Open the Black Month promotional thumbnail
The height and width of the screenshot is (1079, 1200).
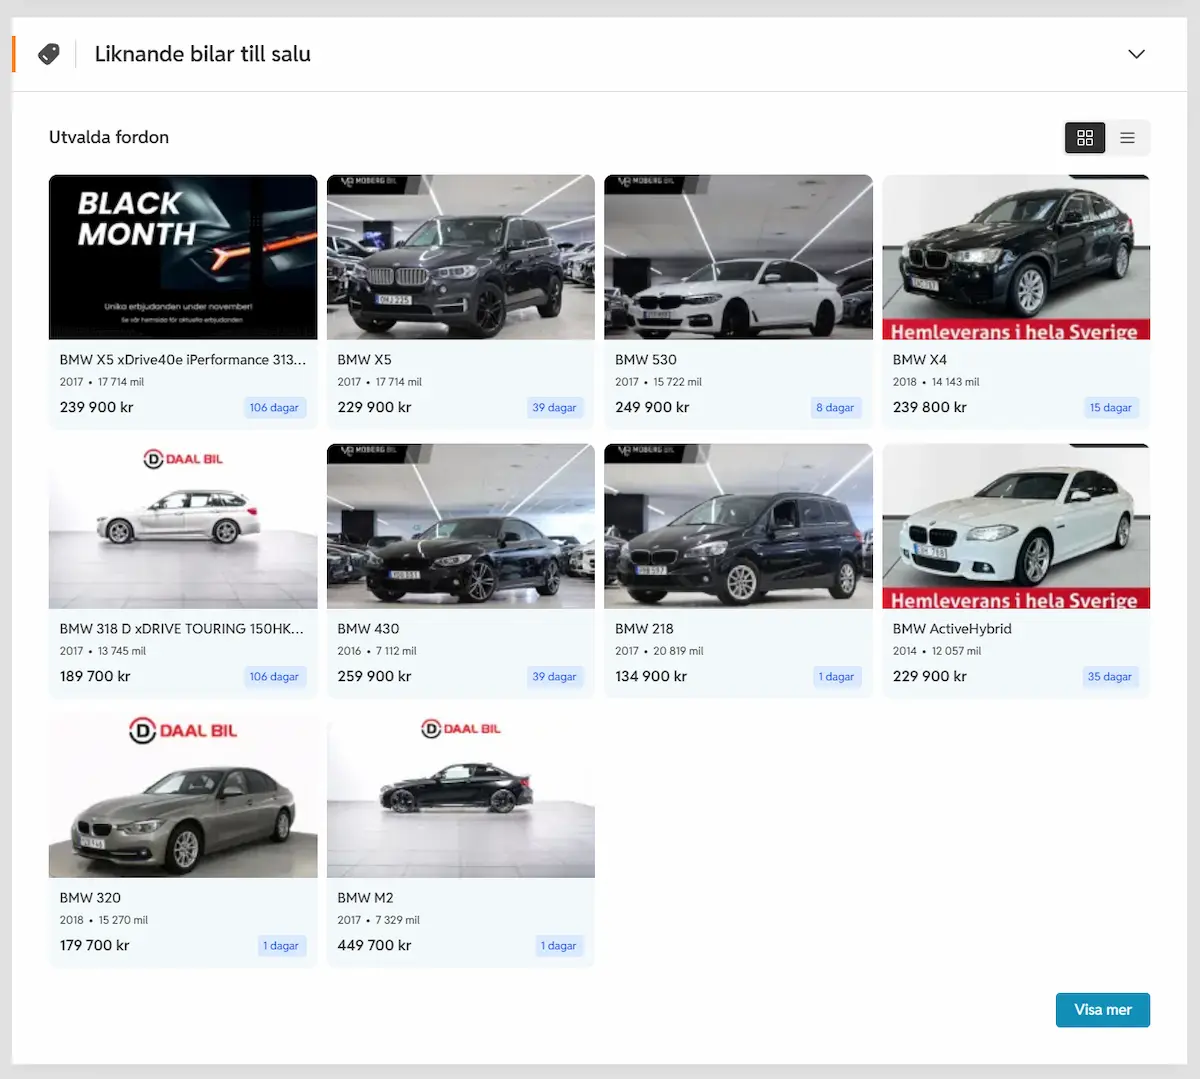183,257
